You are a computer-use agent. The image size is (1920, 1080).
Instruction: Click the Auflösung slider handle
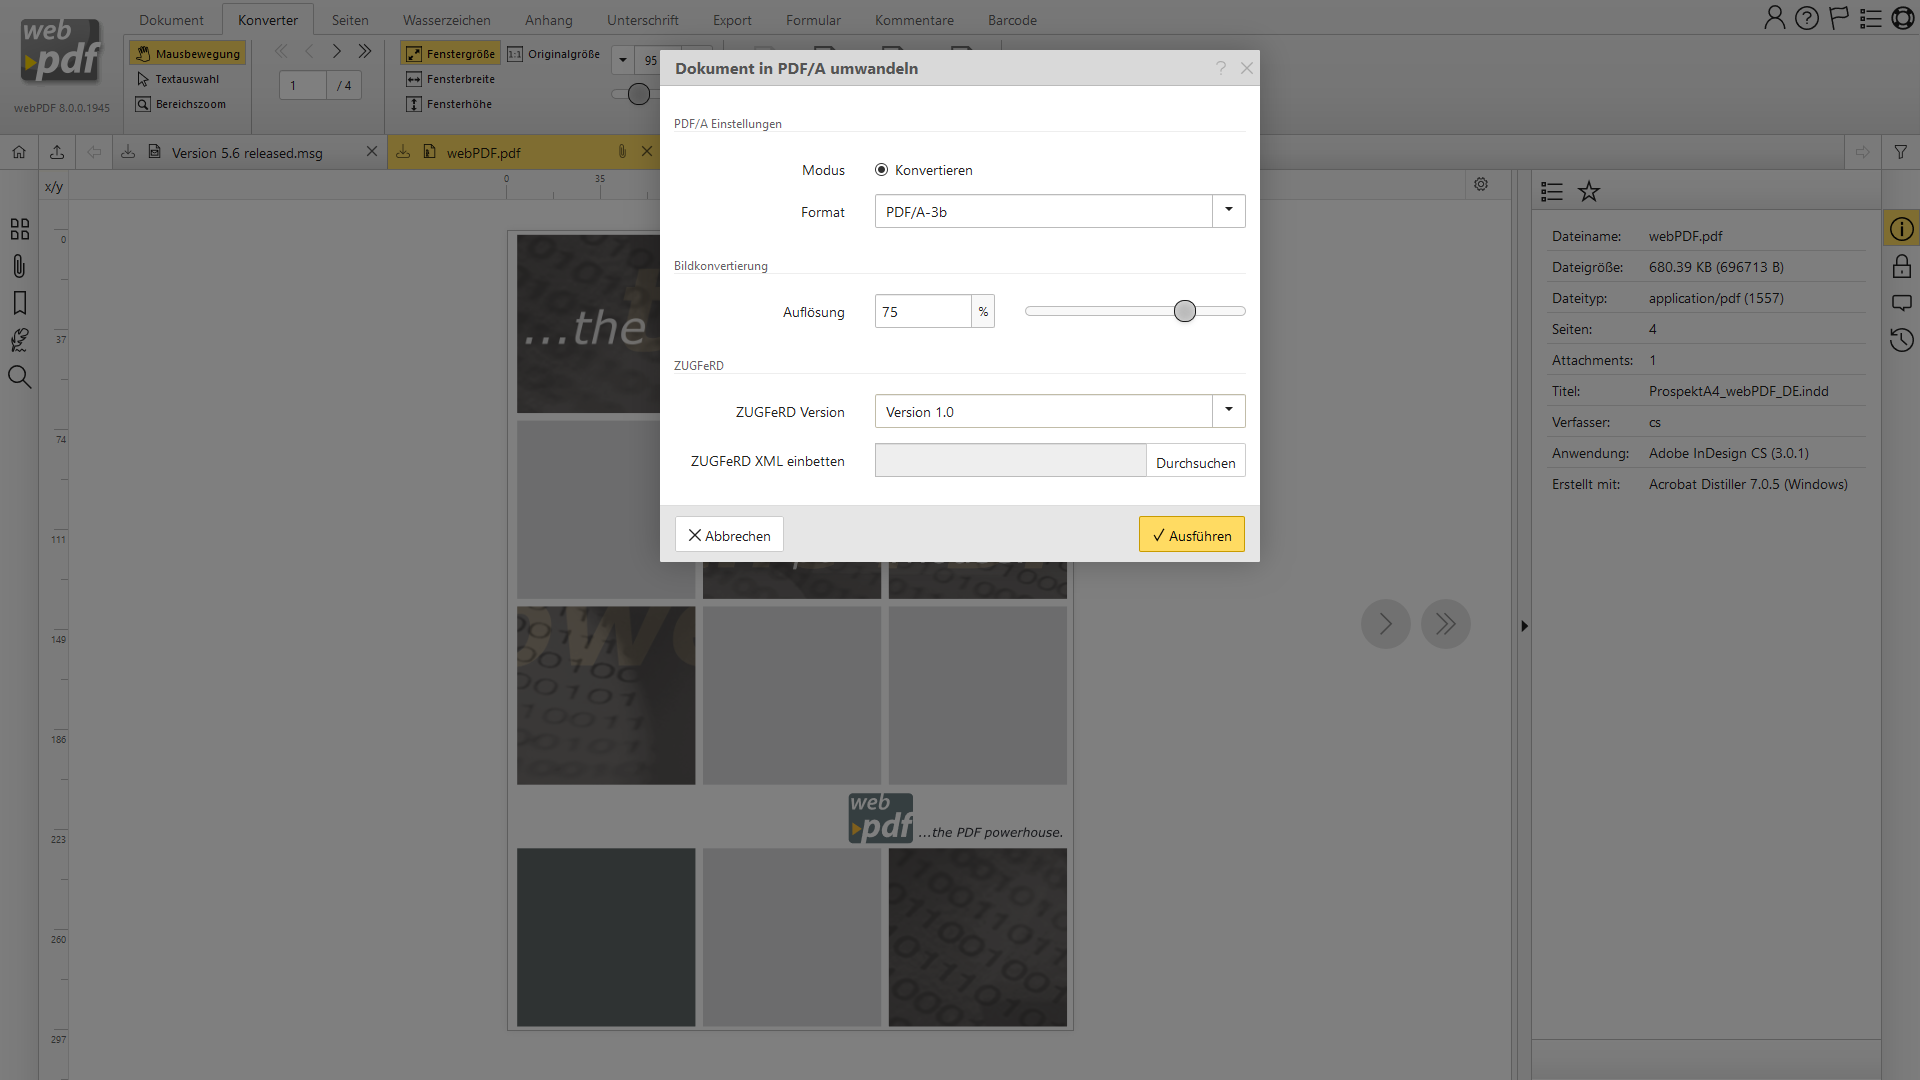coord(1184,311)
